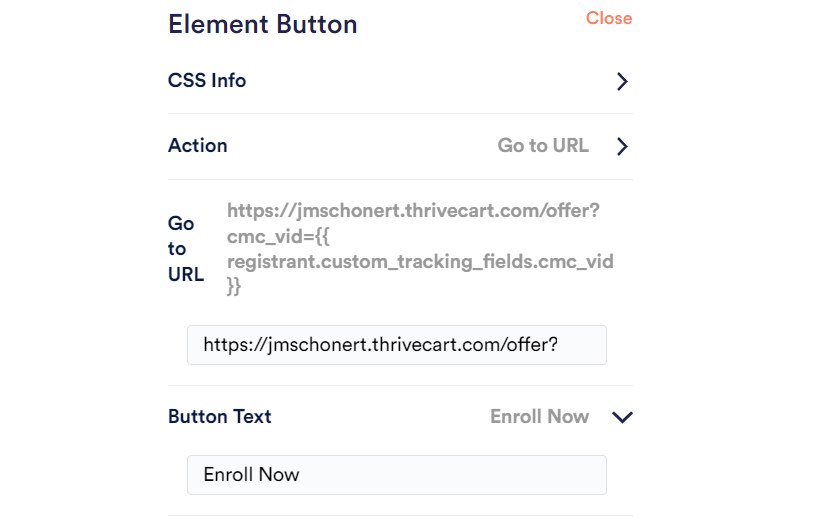The height and width of the screenshot is (525, 825).
Task: Click the Go to URL field label
Action: (x=185, y=249)
